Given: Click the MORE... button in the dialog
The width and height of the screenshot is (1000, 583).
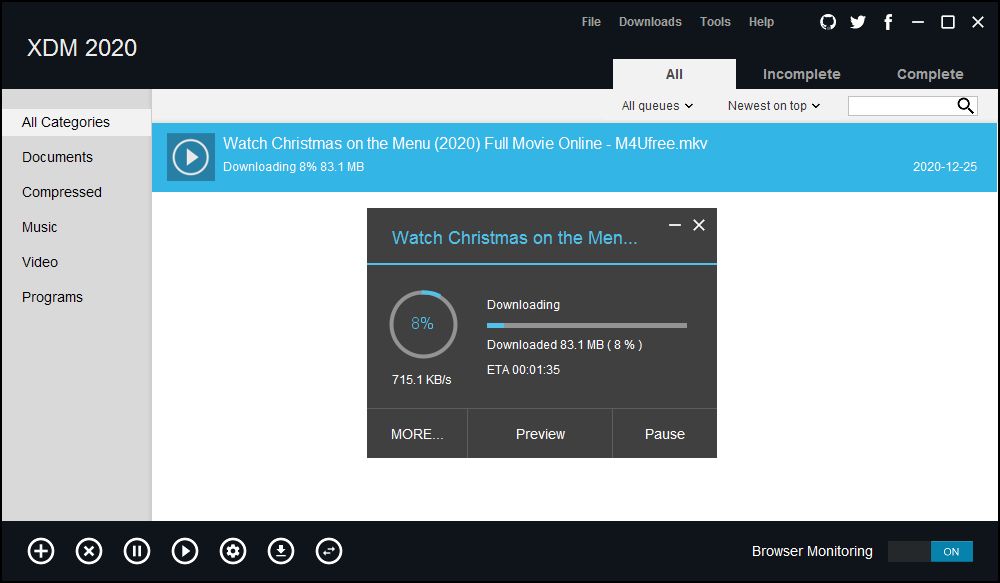Looking at the screenshot, I should tap(417, 434).
